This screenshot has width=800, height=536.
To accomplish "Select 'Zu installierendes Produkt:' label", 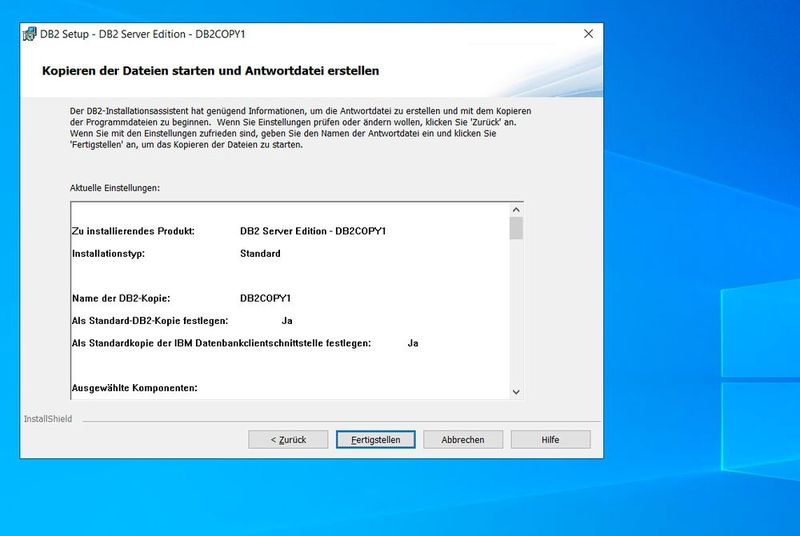I will pos(133,231).
